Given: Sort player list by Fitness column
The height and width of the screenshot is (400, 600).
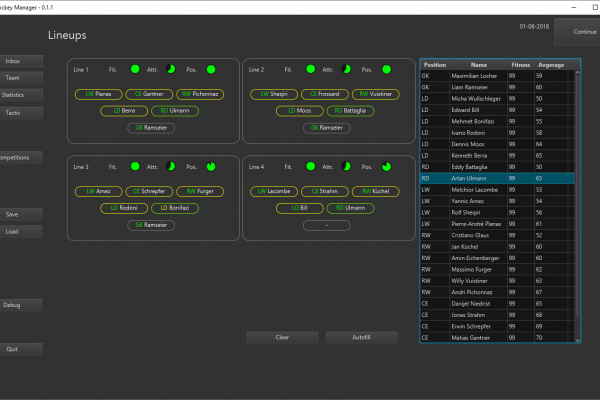Looking at the screenshot, I should tap(520, 65).
